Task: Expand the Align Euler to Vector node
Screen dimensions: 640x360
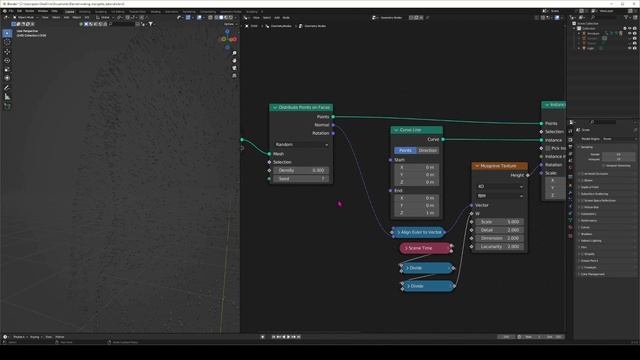Action: pos(398,232)
